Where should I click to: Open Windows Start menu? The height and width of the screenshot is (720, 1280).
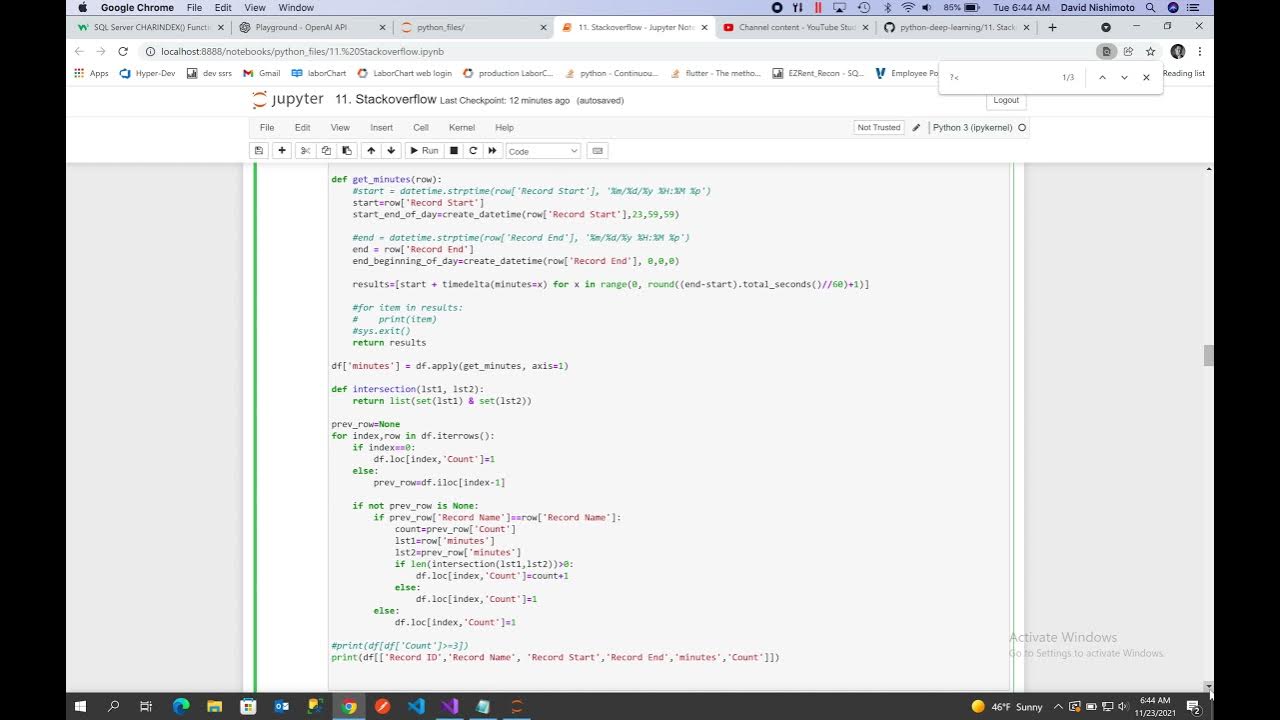79,706
